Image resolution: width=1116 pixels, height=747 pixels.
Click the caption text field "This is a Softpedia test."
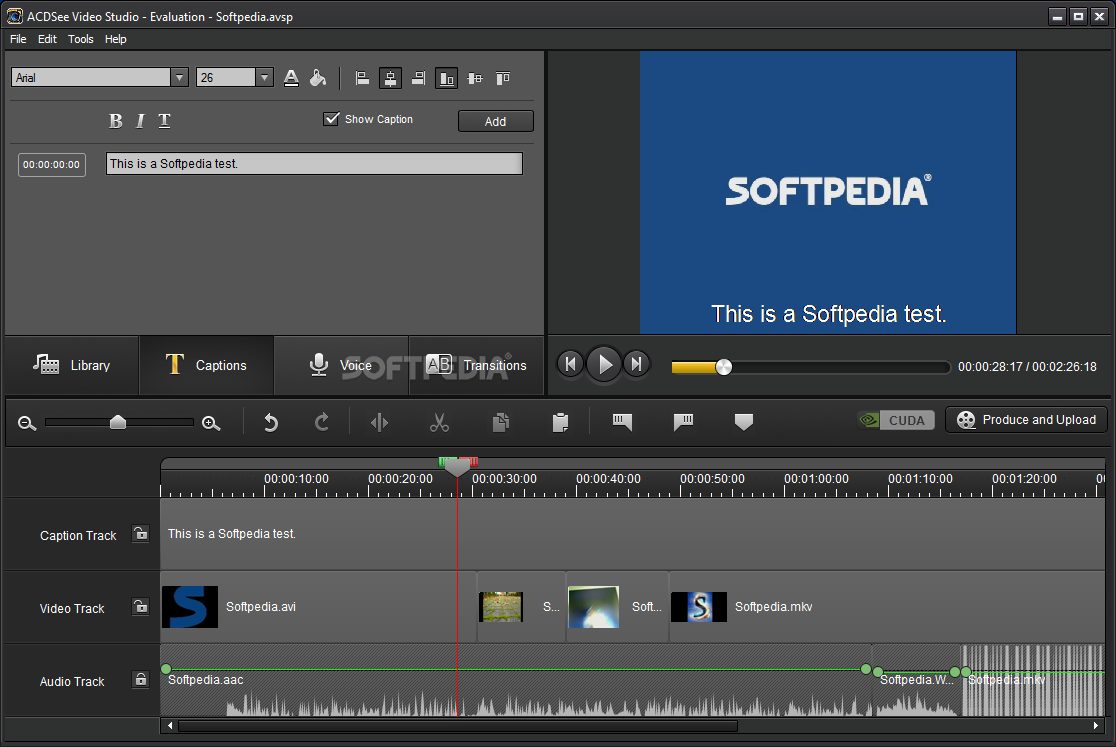(314, 164)
